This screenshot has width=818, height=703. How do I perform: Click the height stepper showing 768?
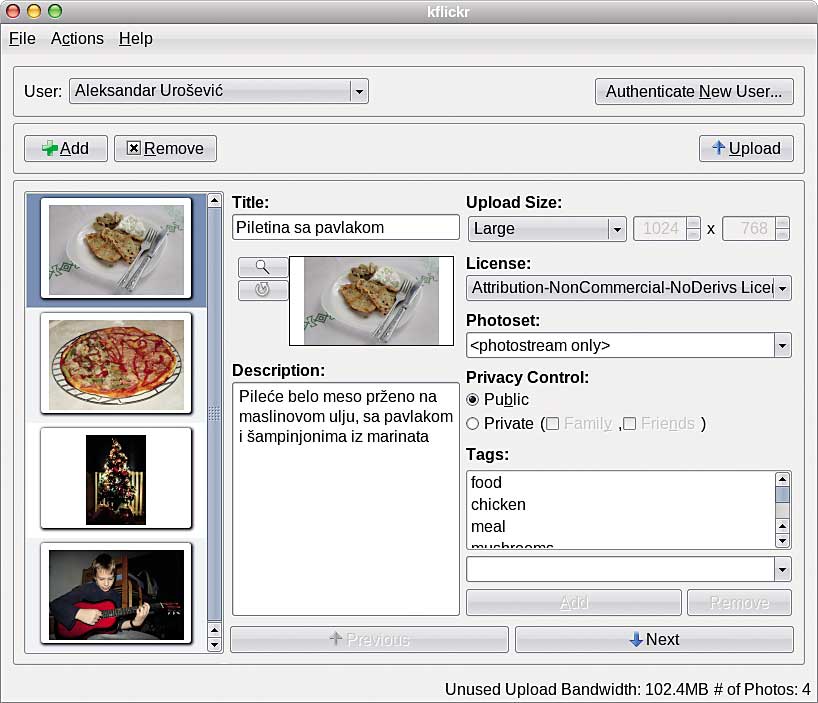coord(756,228)
